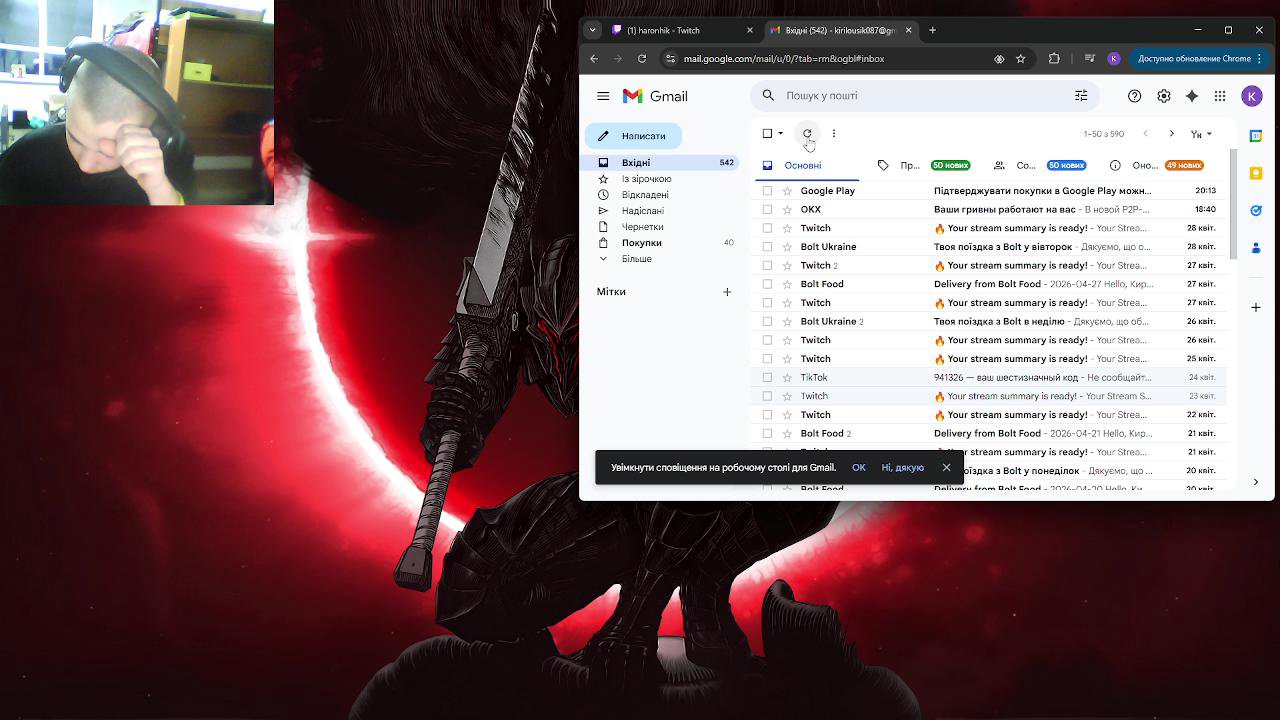Star the TikTok email

[787, 377]
